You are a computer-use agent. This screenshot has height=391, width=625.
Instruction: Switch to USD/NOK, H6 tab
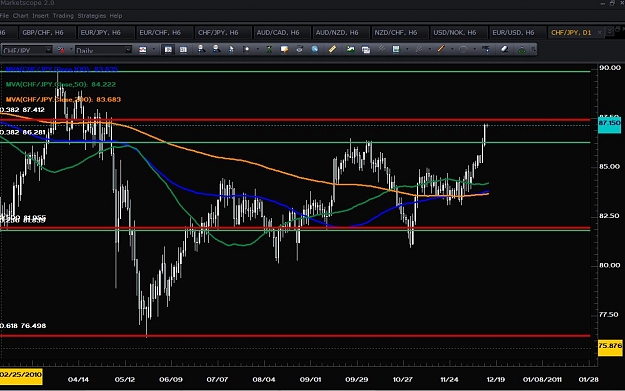click(458, 33)
